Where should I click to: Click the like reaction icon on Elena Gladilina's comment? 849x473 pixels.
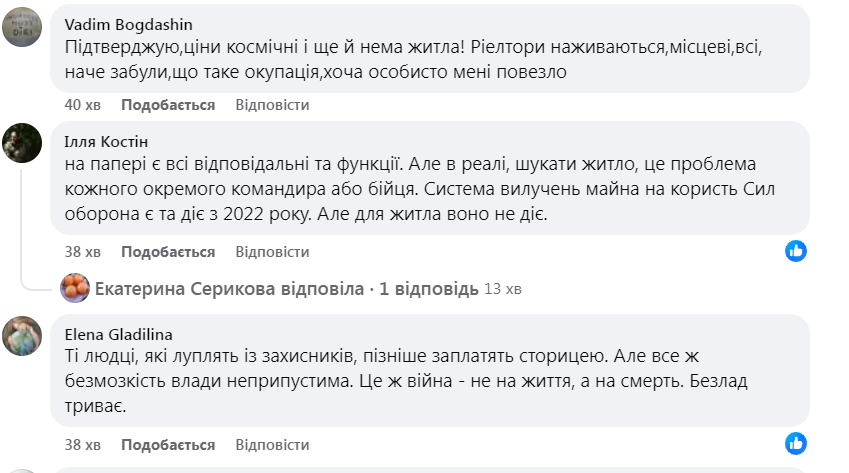pos(796,443)
